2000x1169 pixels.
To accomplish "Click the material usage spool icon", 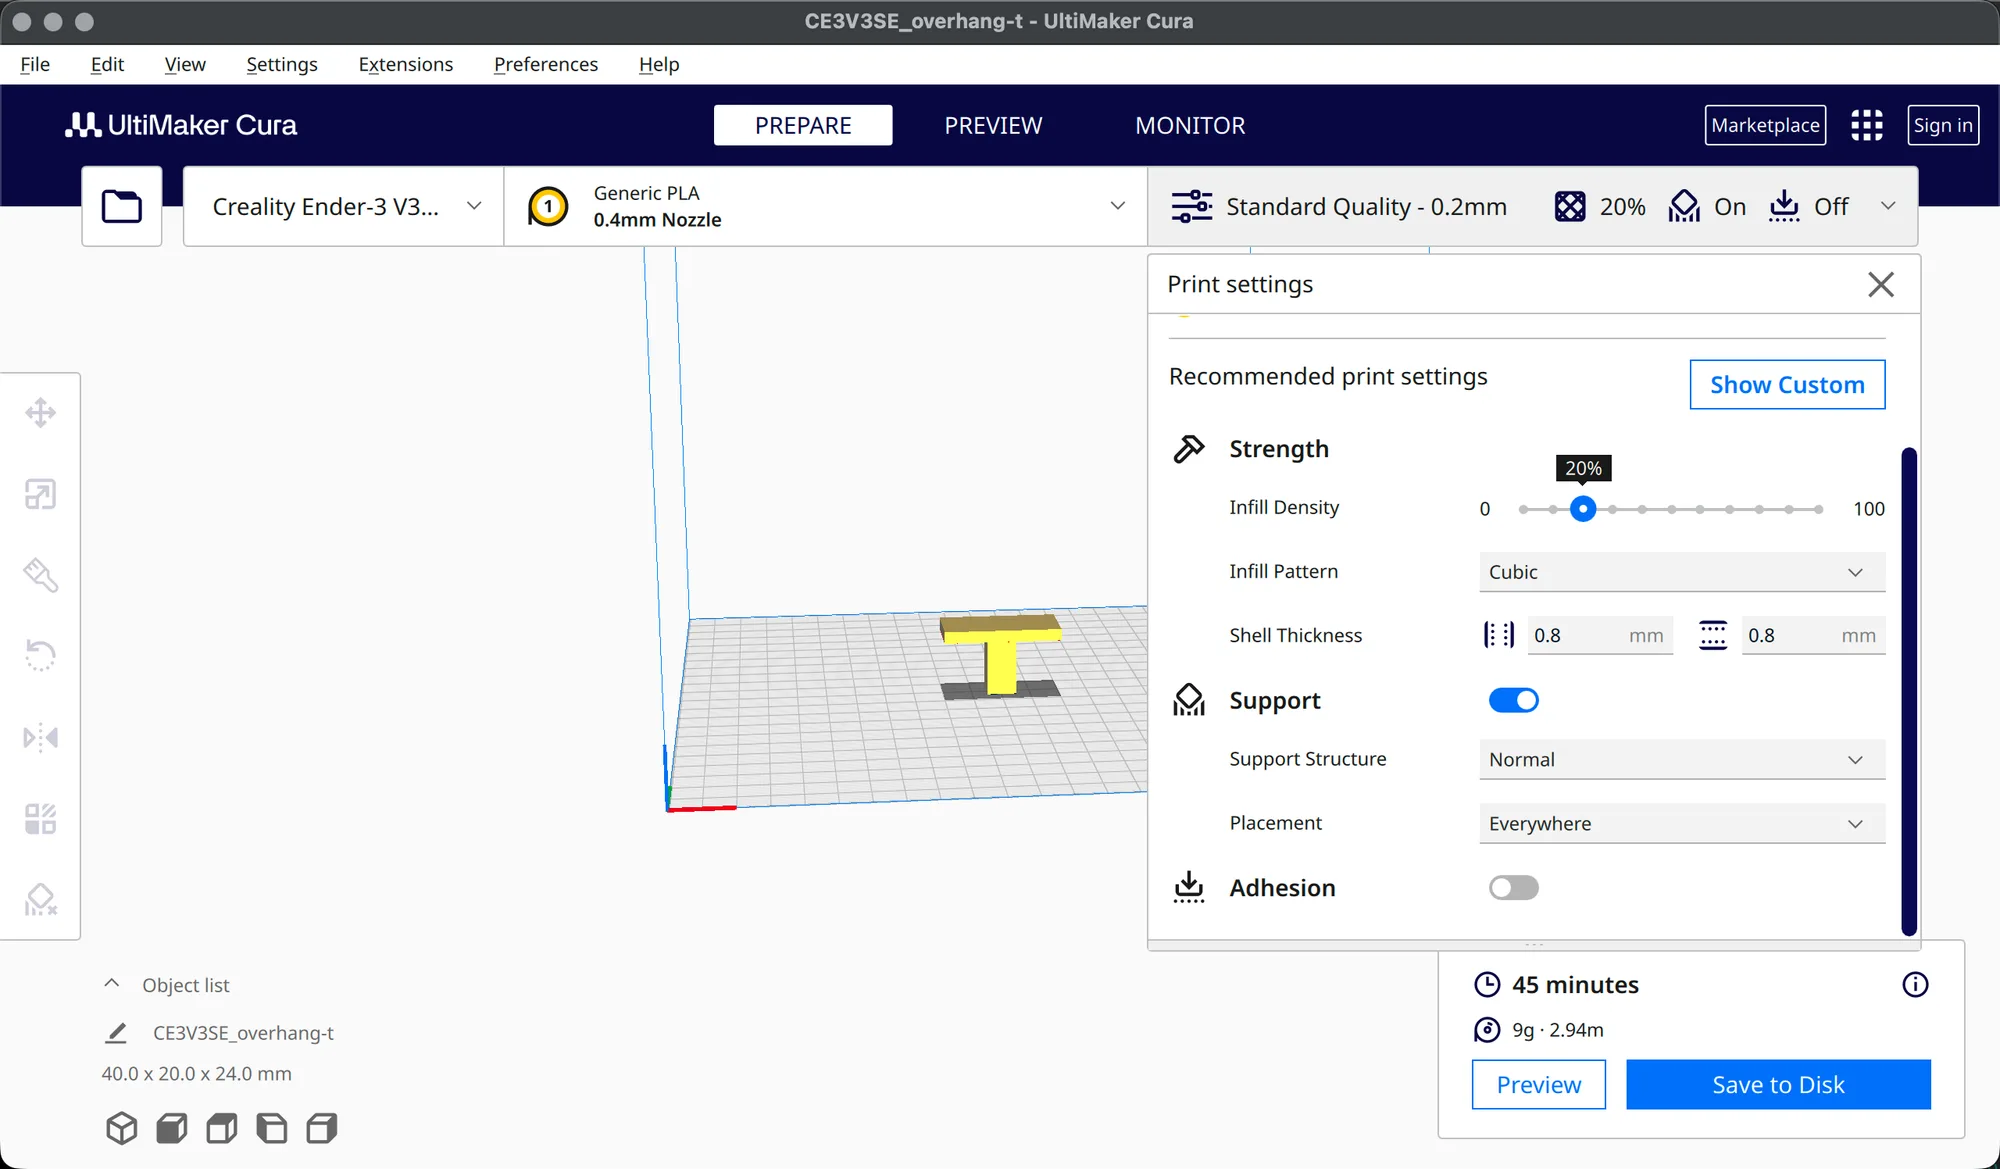I will (x=1487, y=1030).
